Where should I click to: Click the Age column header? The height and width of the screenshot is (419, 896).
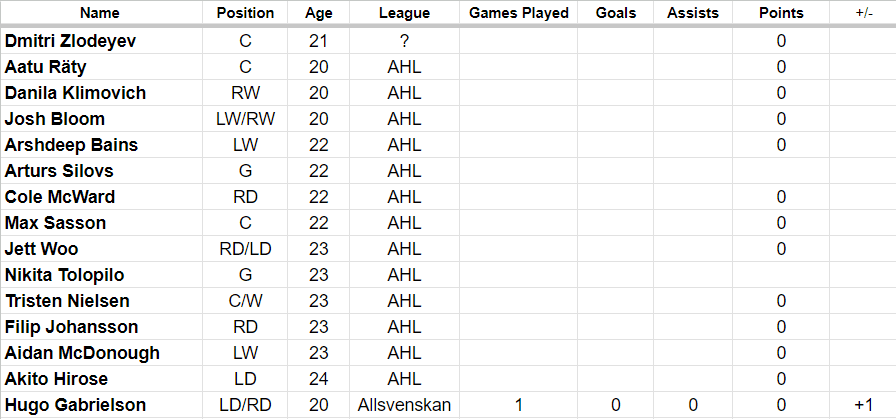click(x=319, y=13)
